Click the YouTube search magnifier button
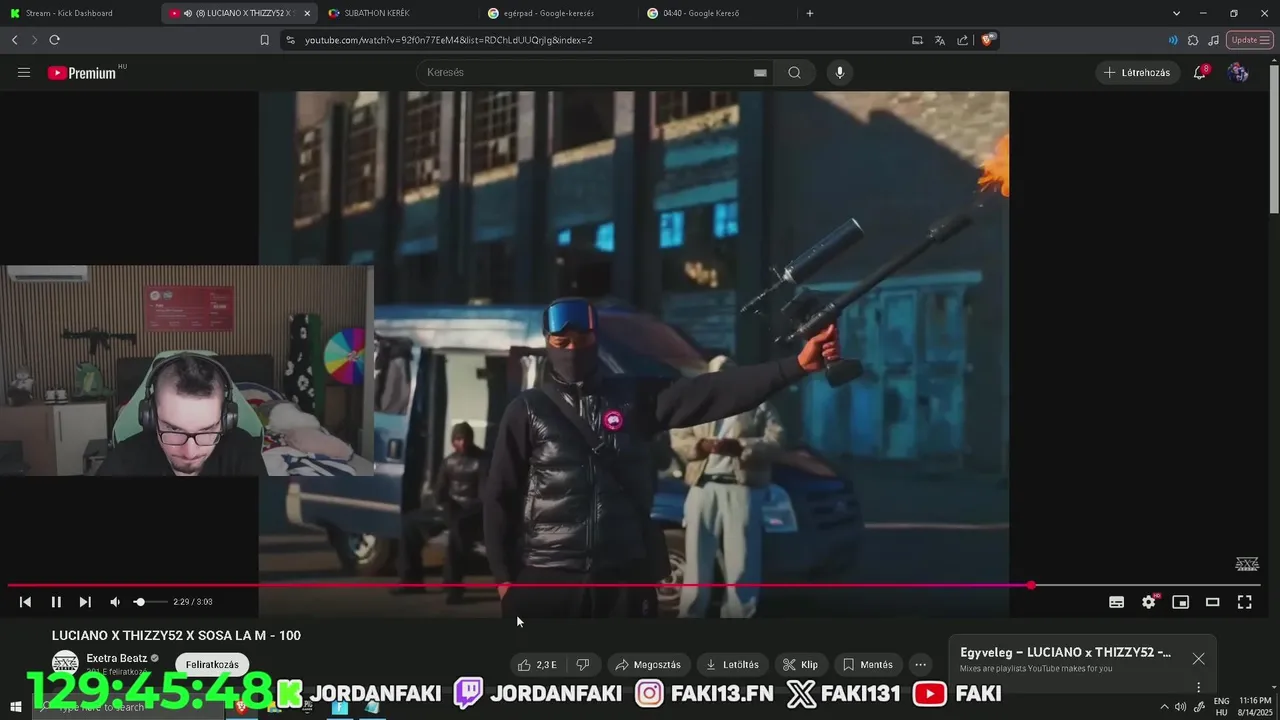 point(794,72)
